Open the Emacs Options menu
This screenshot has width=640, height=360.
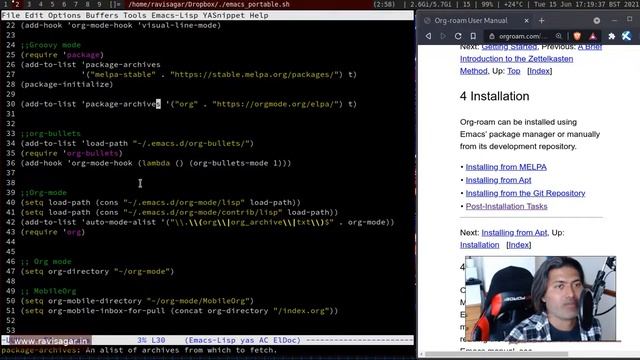[64, 16]
